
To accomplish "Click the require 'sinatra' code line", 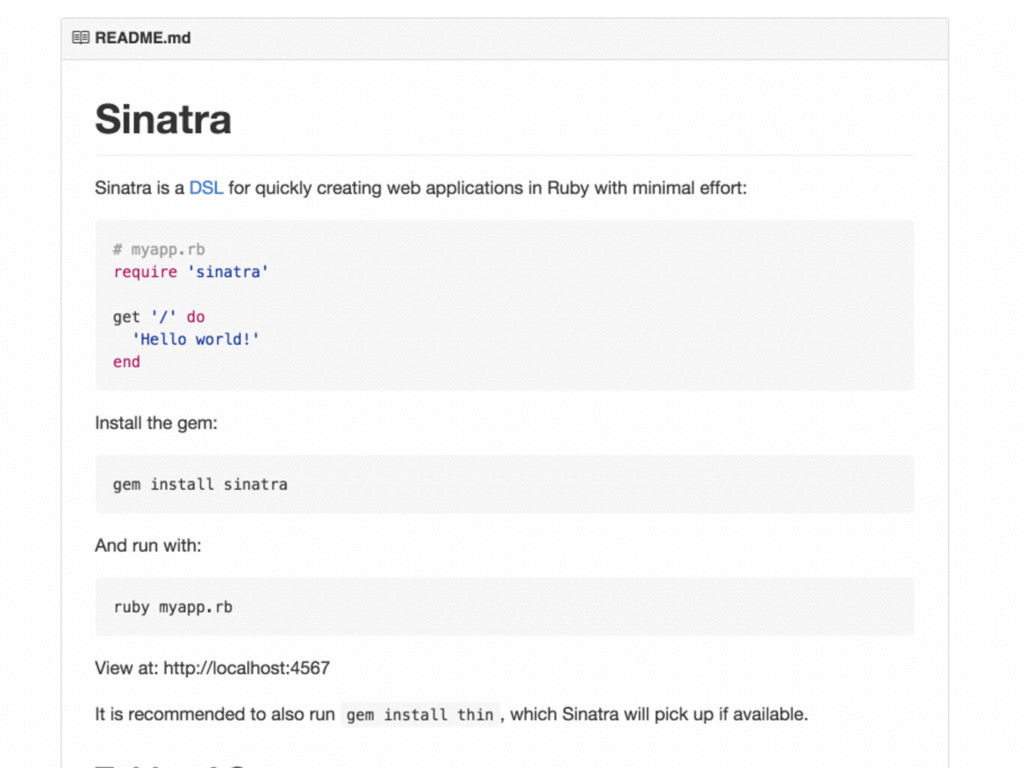I will 191,272.
